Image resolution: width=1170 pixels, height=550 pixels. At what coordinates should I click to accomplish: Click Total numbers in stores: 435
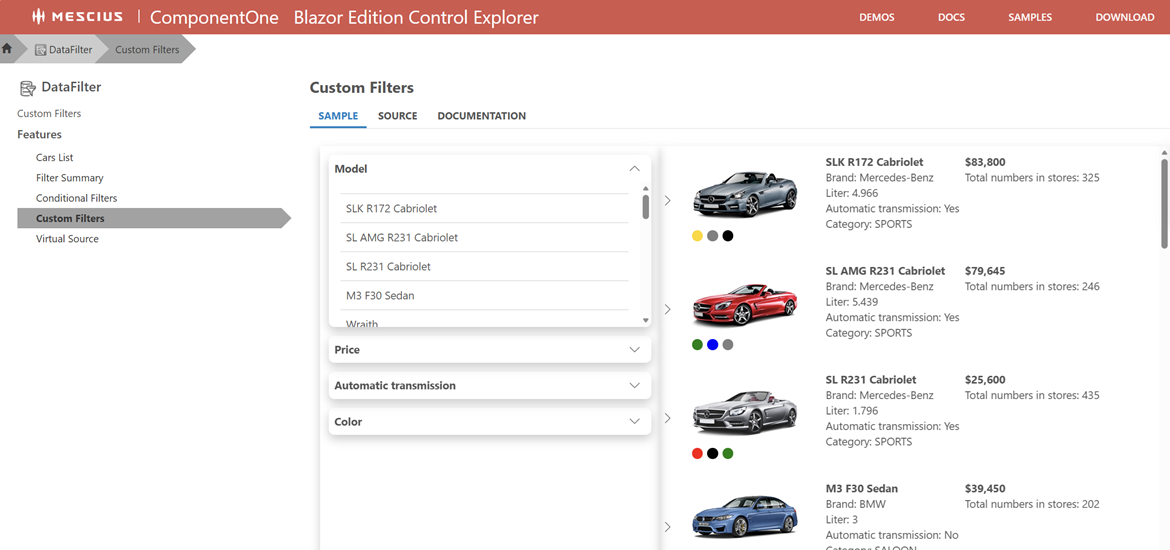click(x=1032, y=396)
